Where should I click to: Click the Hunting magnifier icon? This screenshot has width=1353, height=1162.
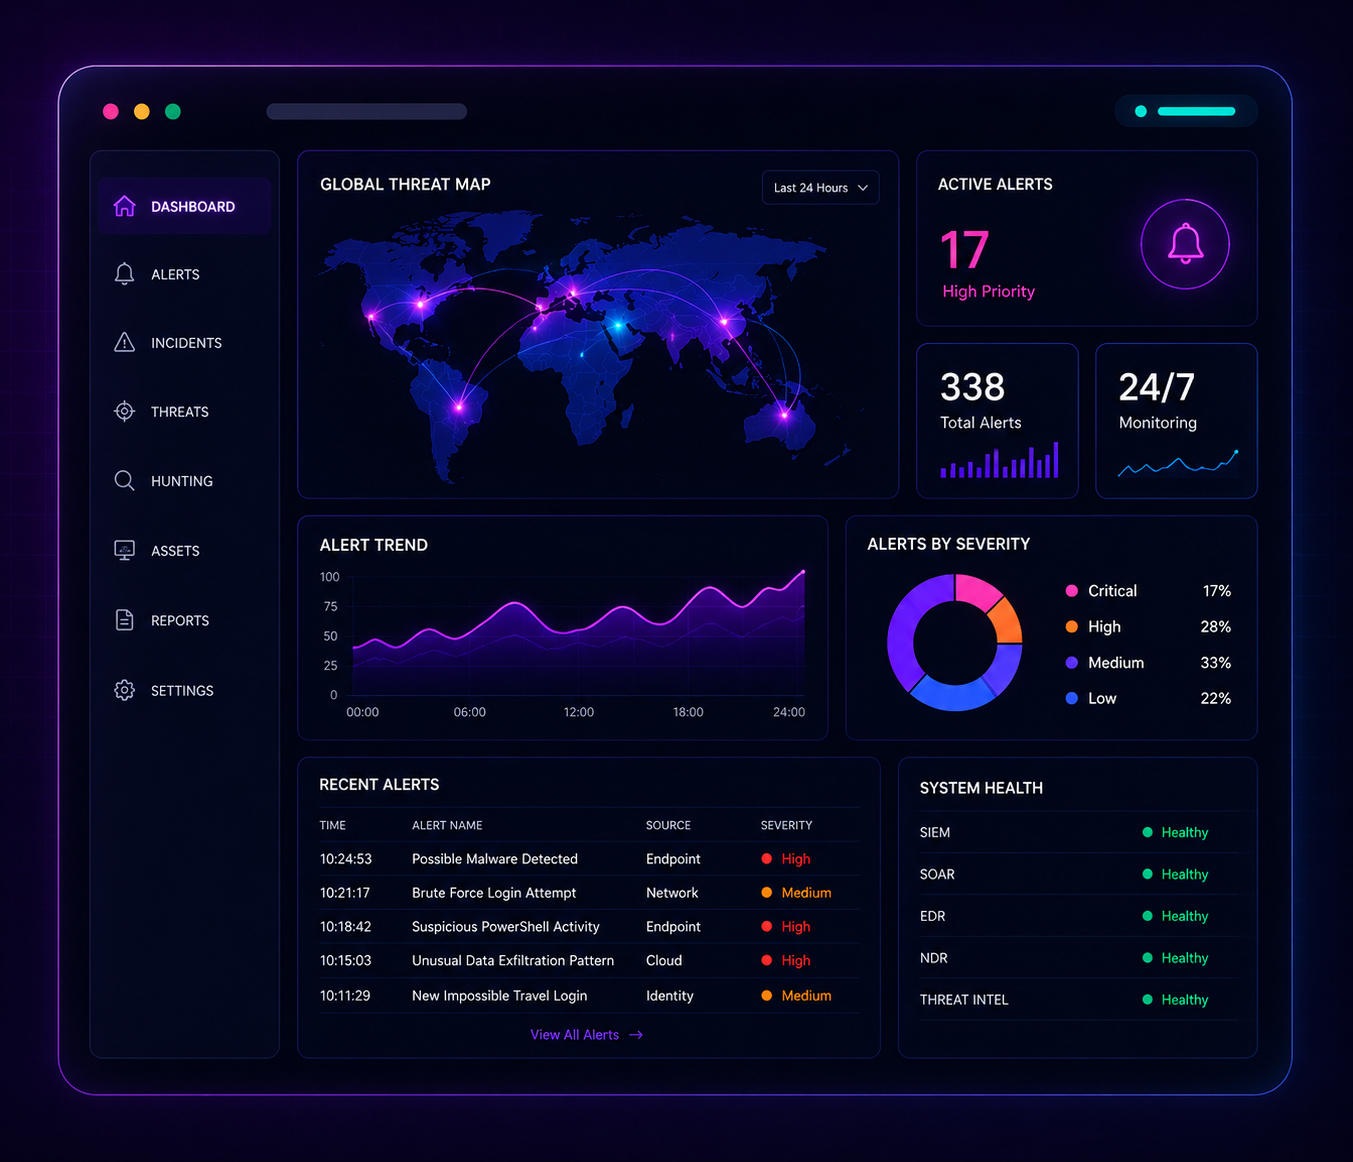(x=124, y=481)
